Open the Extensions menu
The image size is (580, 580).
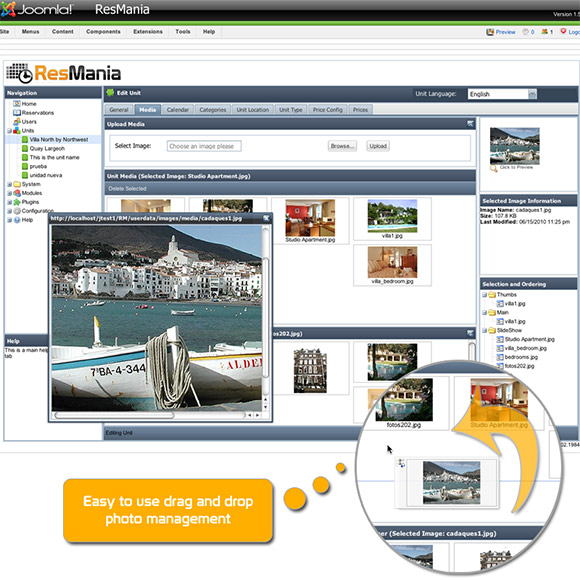click(148, 31)
